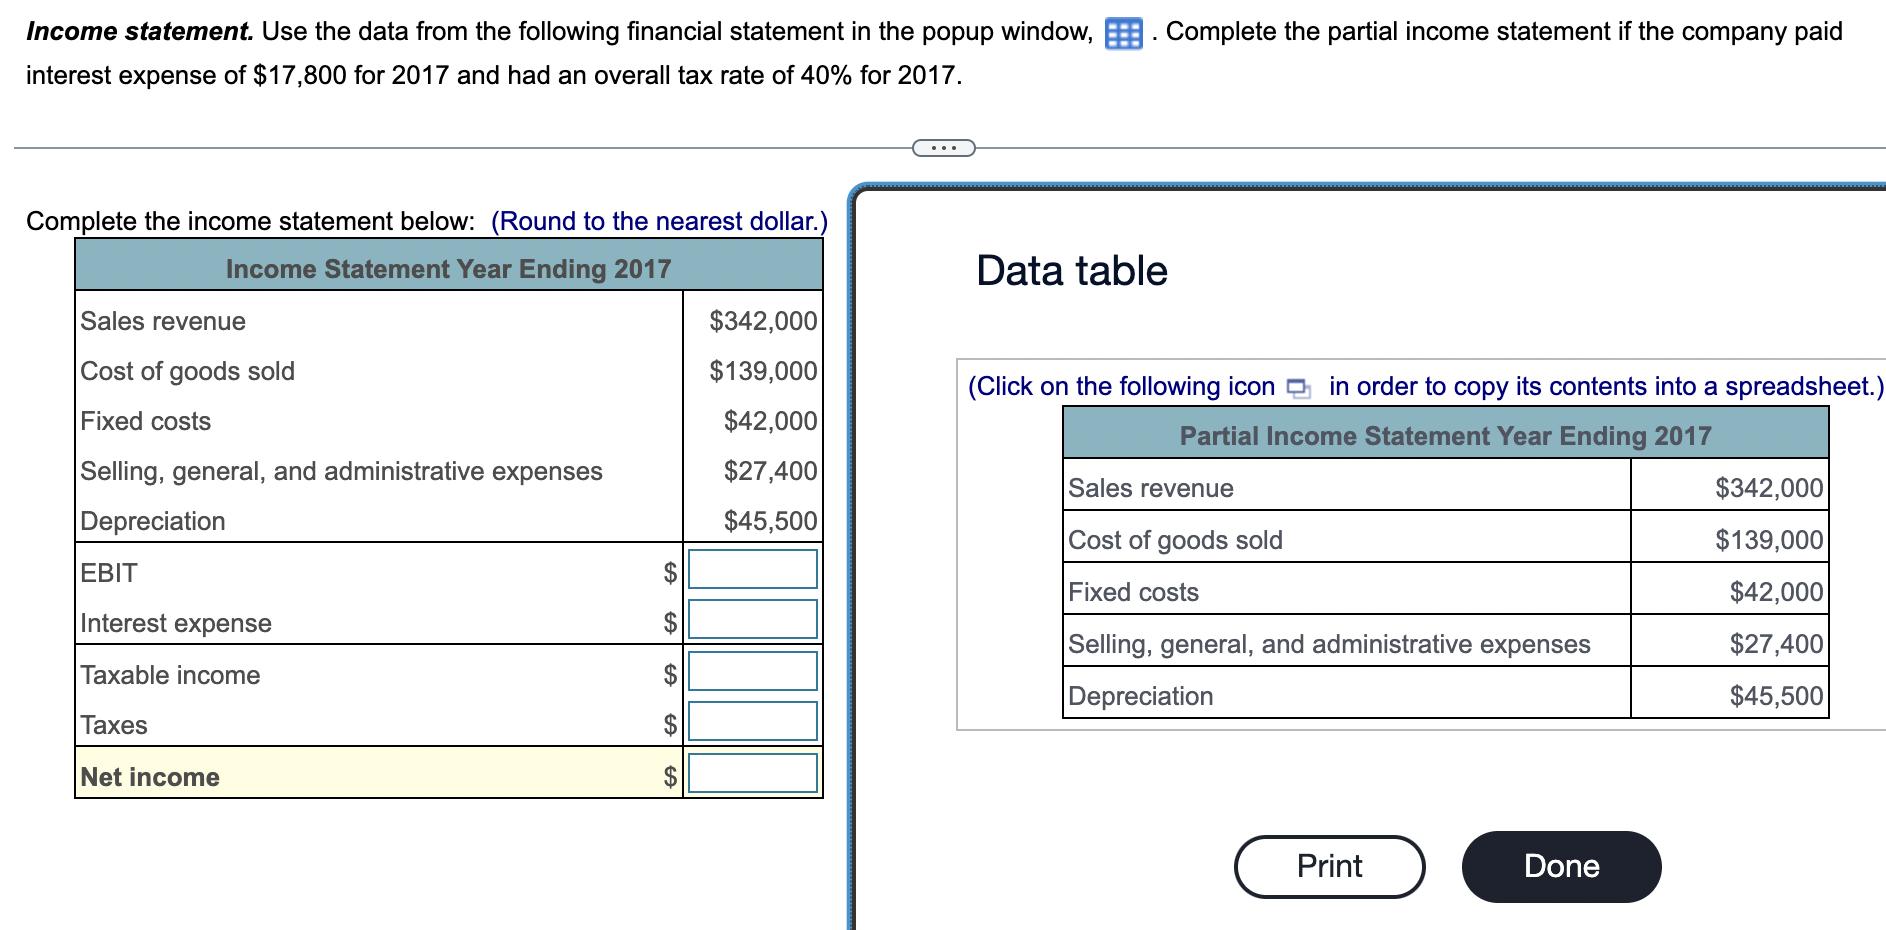The height and width of the screenshot is (930, 1886).
Task: Click 'Partial Income Statement Year Ending 2017' header
Action: click(1445, 436)
